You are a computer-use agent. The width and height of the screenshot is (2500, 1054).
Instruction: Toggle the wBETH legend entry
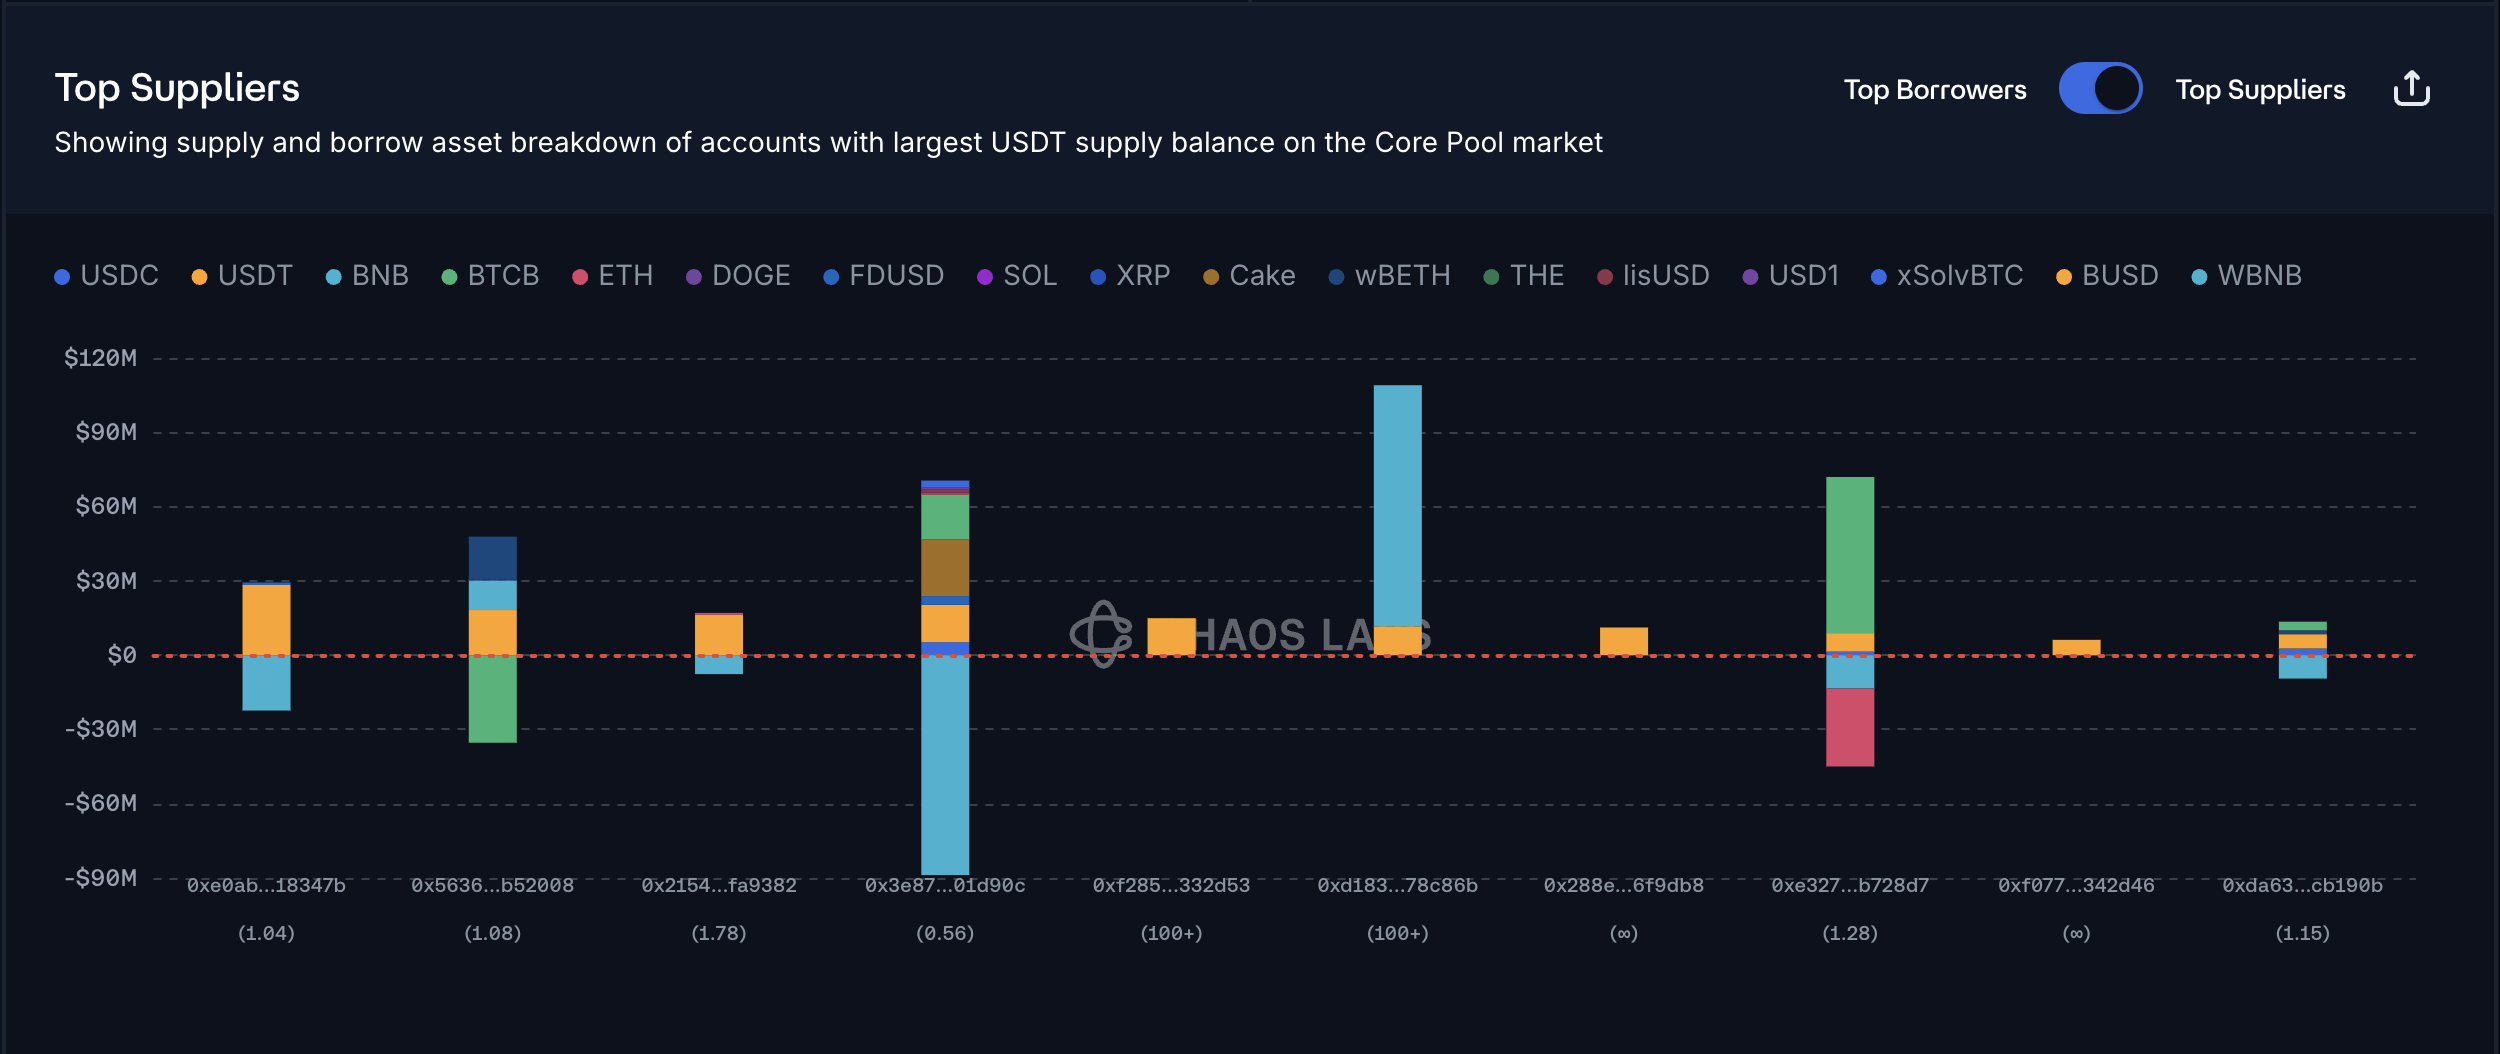click(x=1389, y=276)
